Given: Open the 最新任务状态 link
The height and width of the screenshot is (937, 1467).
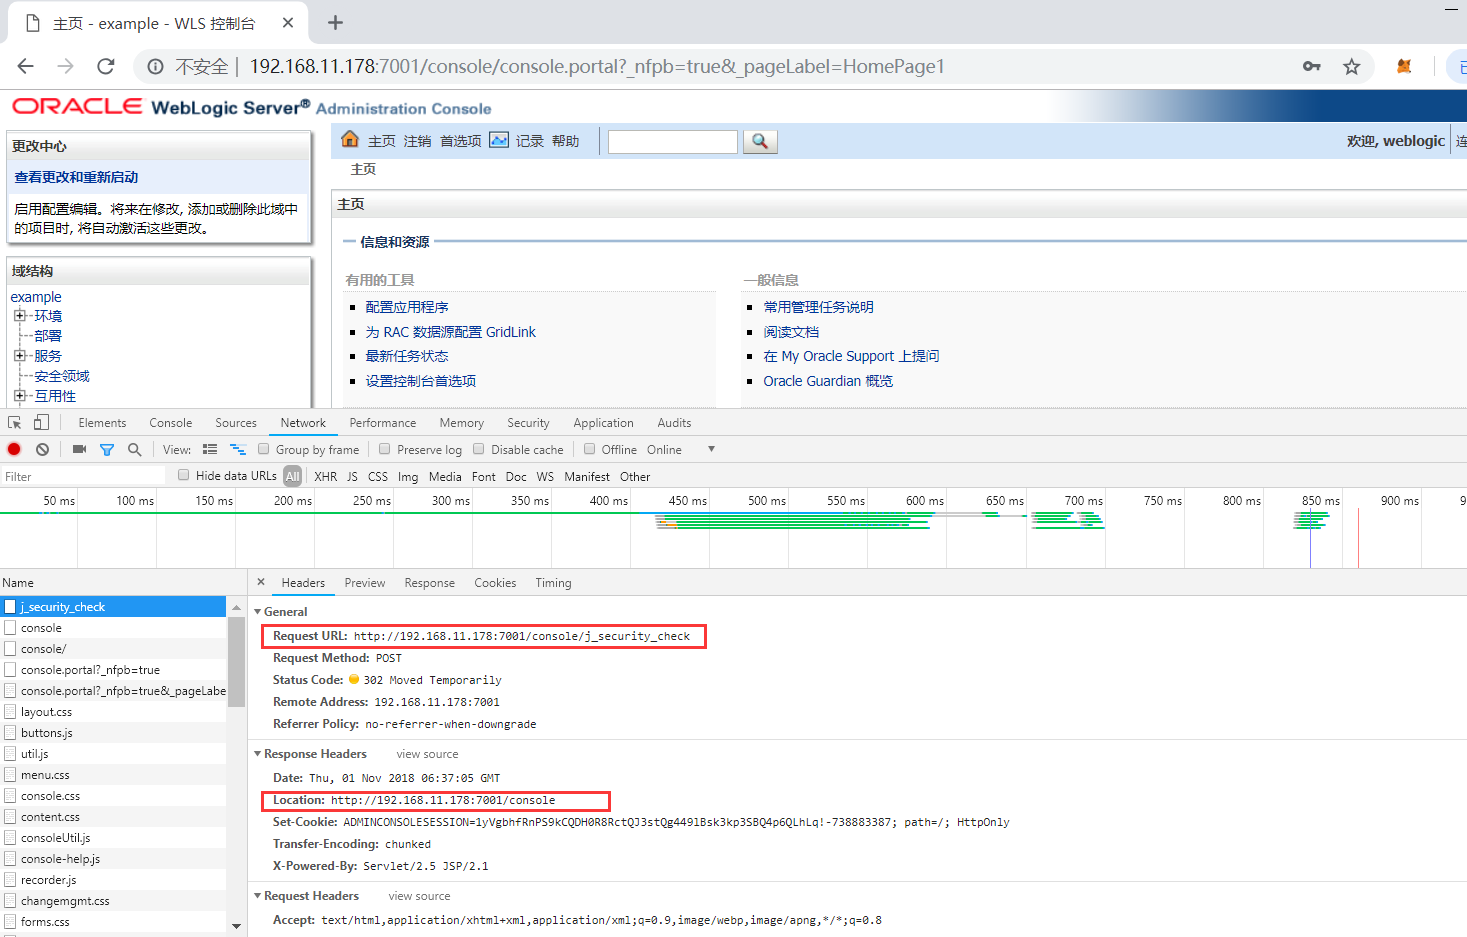Looking at the screenshot, I should coord(407,356).
